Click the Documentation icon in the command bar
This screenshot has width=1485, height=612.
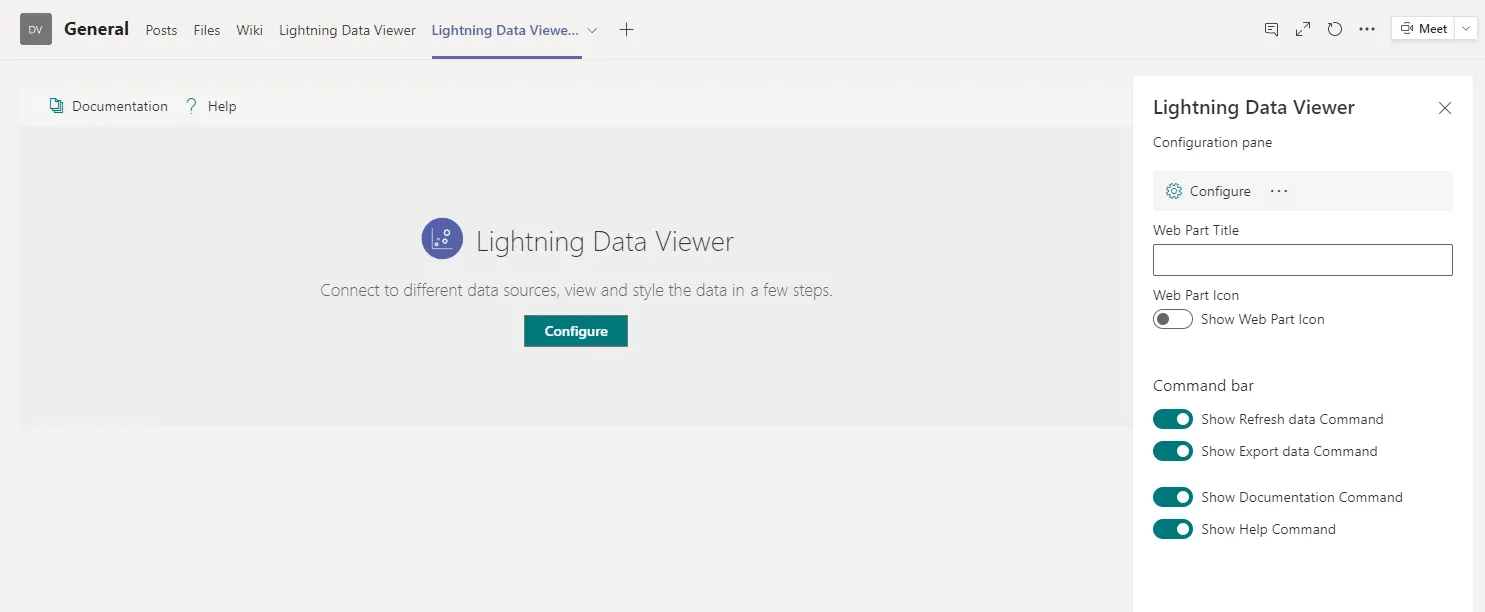tap(56, 105)
